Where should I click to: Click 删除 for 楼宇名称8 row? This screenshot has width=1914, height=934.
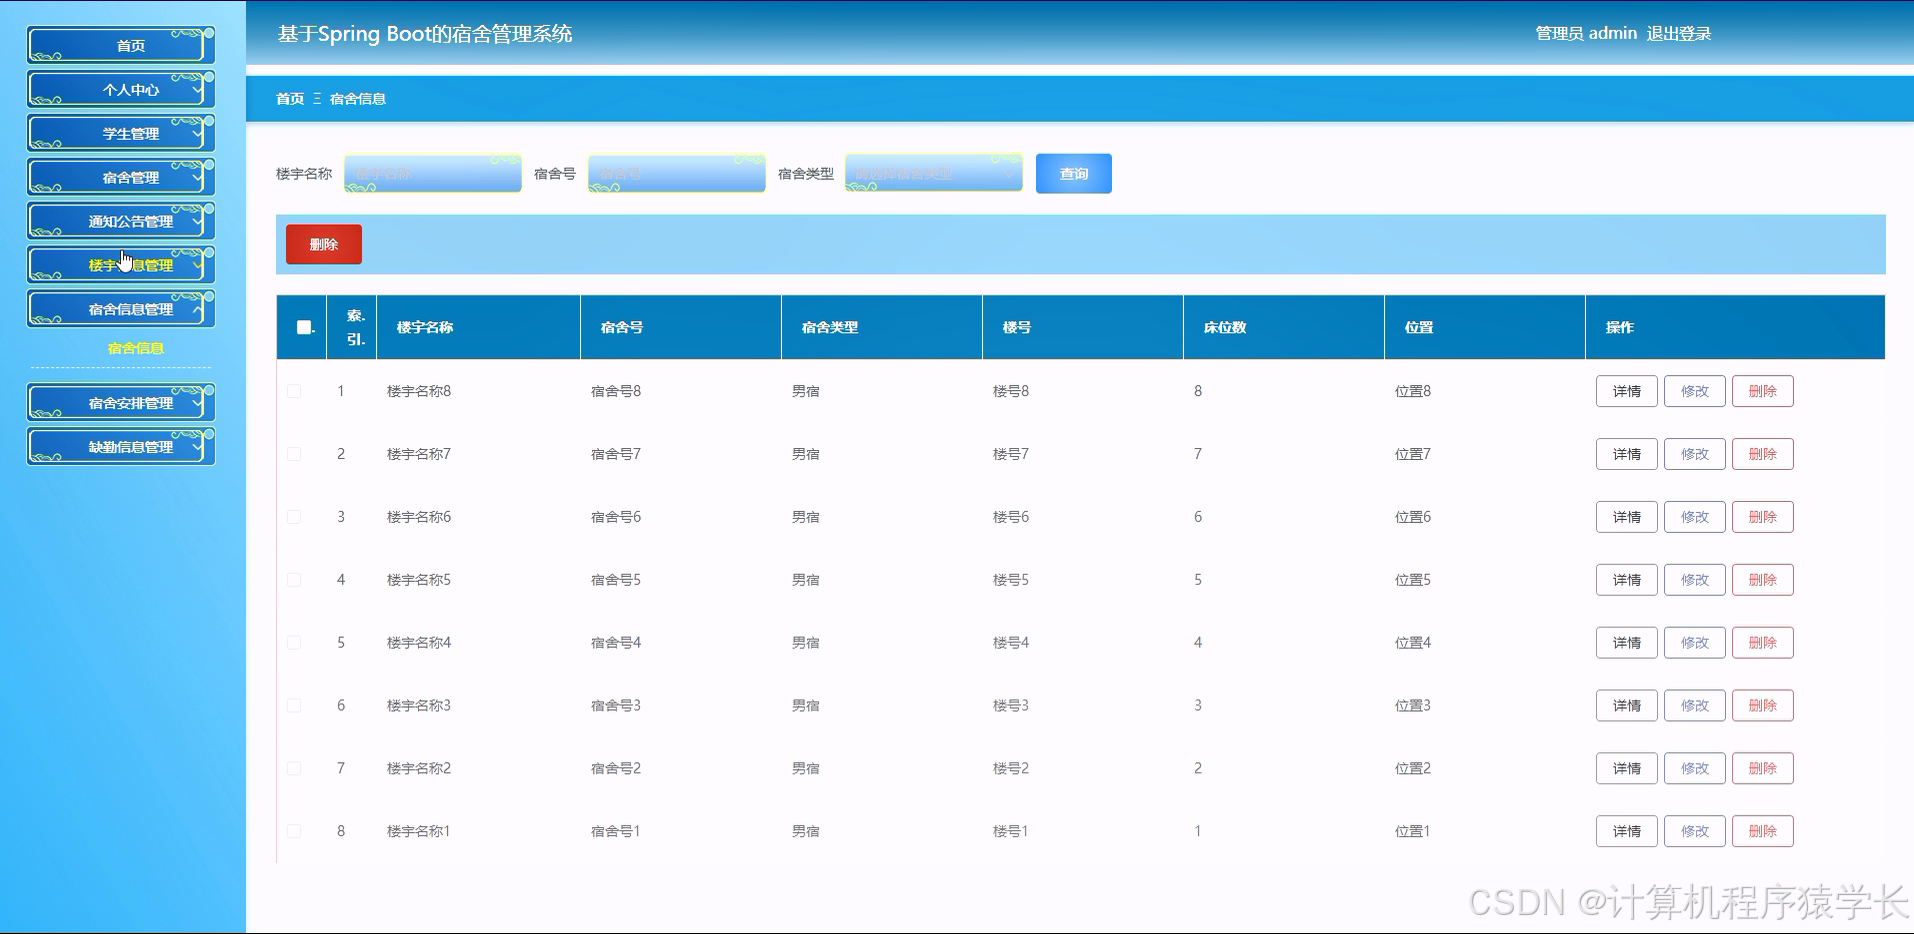(x=1763, y=391)
